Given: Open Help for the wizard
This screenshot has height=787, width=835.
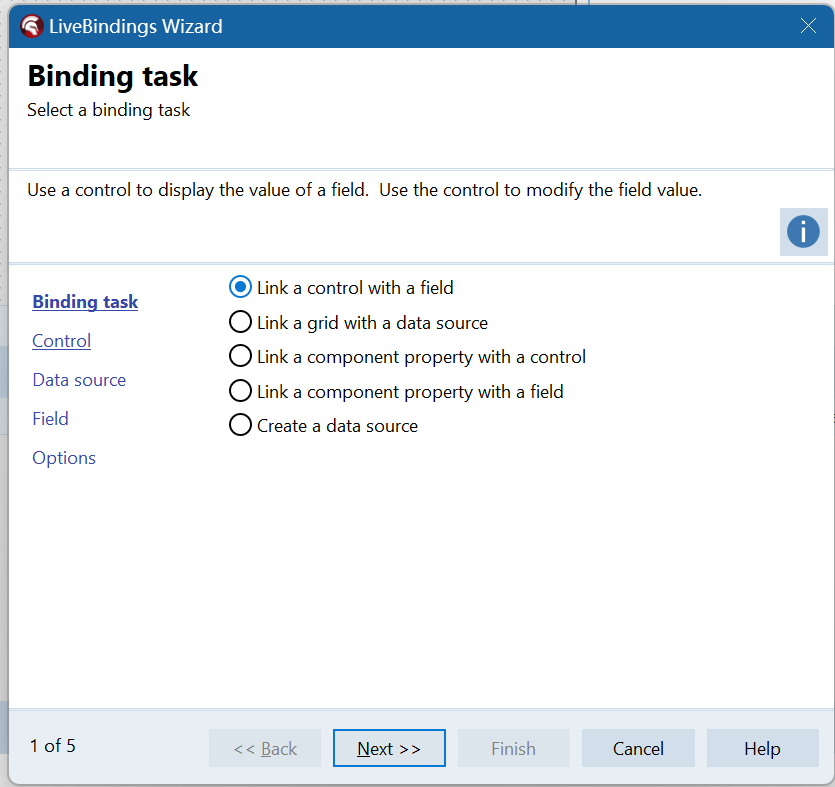Looking at the screenshot, I should point(762,748).
